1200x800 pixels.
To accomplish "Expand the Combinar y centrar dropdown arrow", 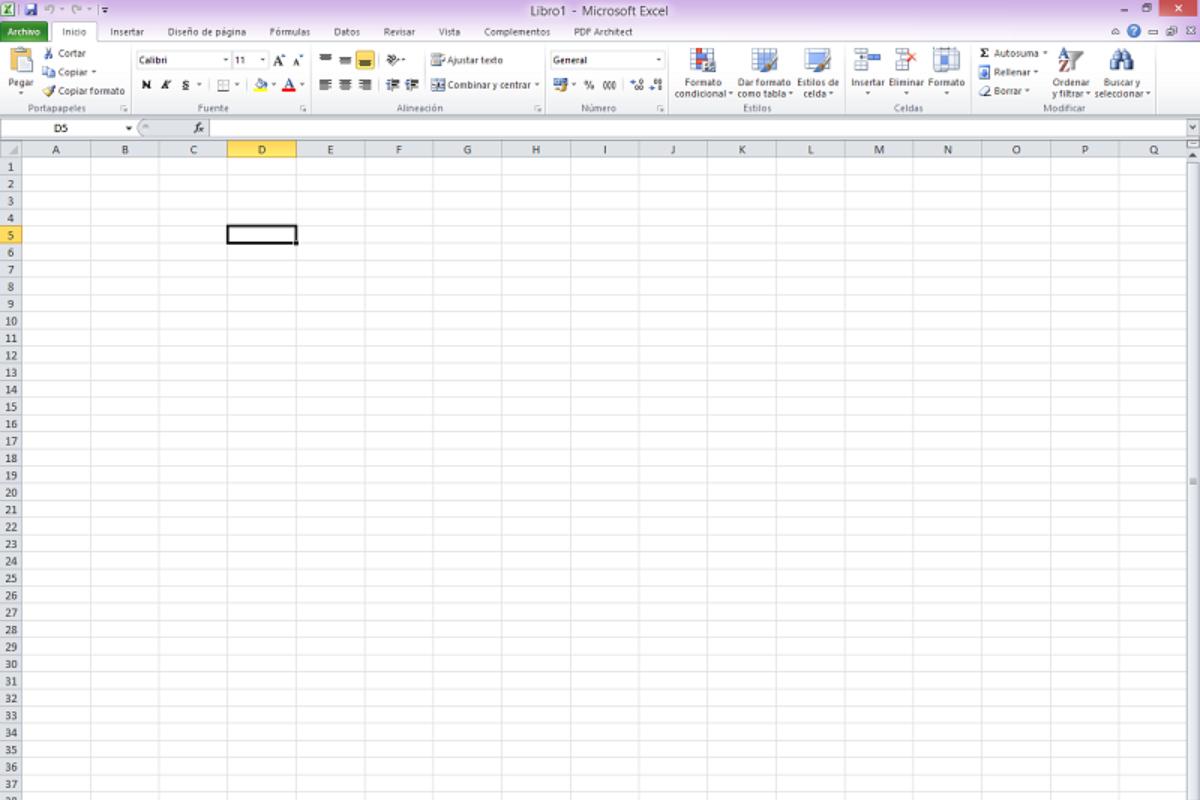I will (537, 85).
